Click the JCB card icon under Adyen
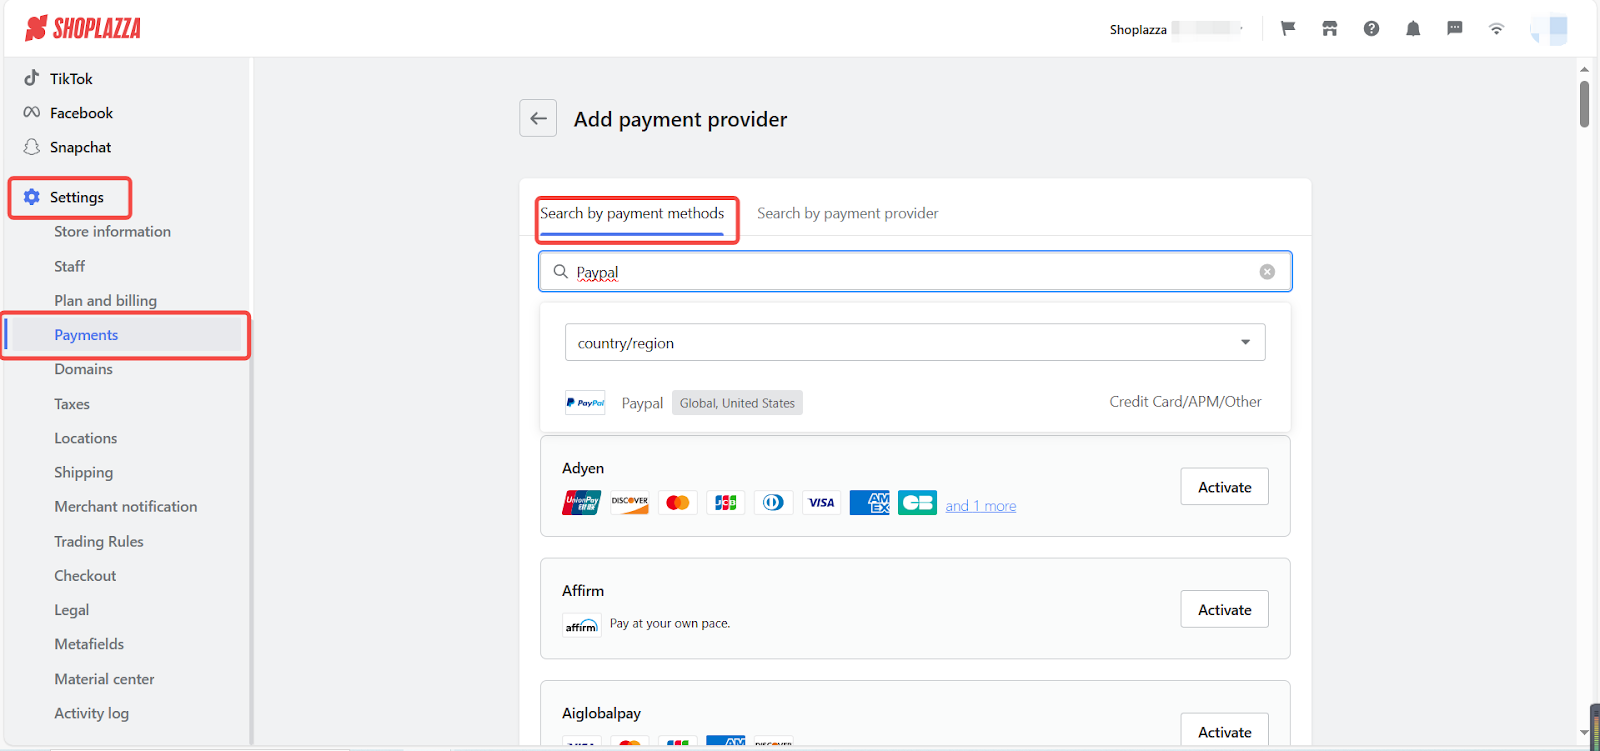The height and width of the screenshot is (751, 1600). tap(726, 502)
